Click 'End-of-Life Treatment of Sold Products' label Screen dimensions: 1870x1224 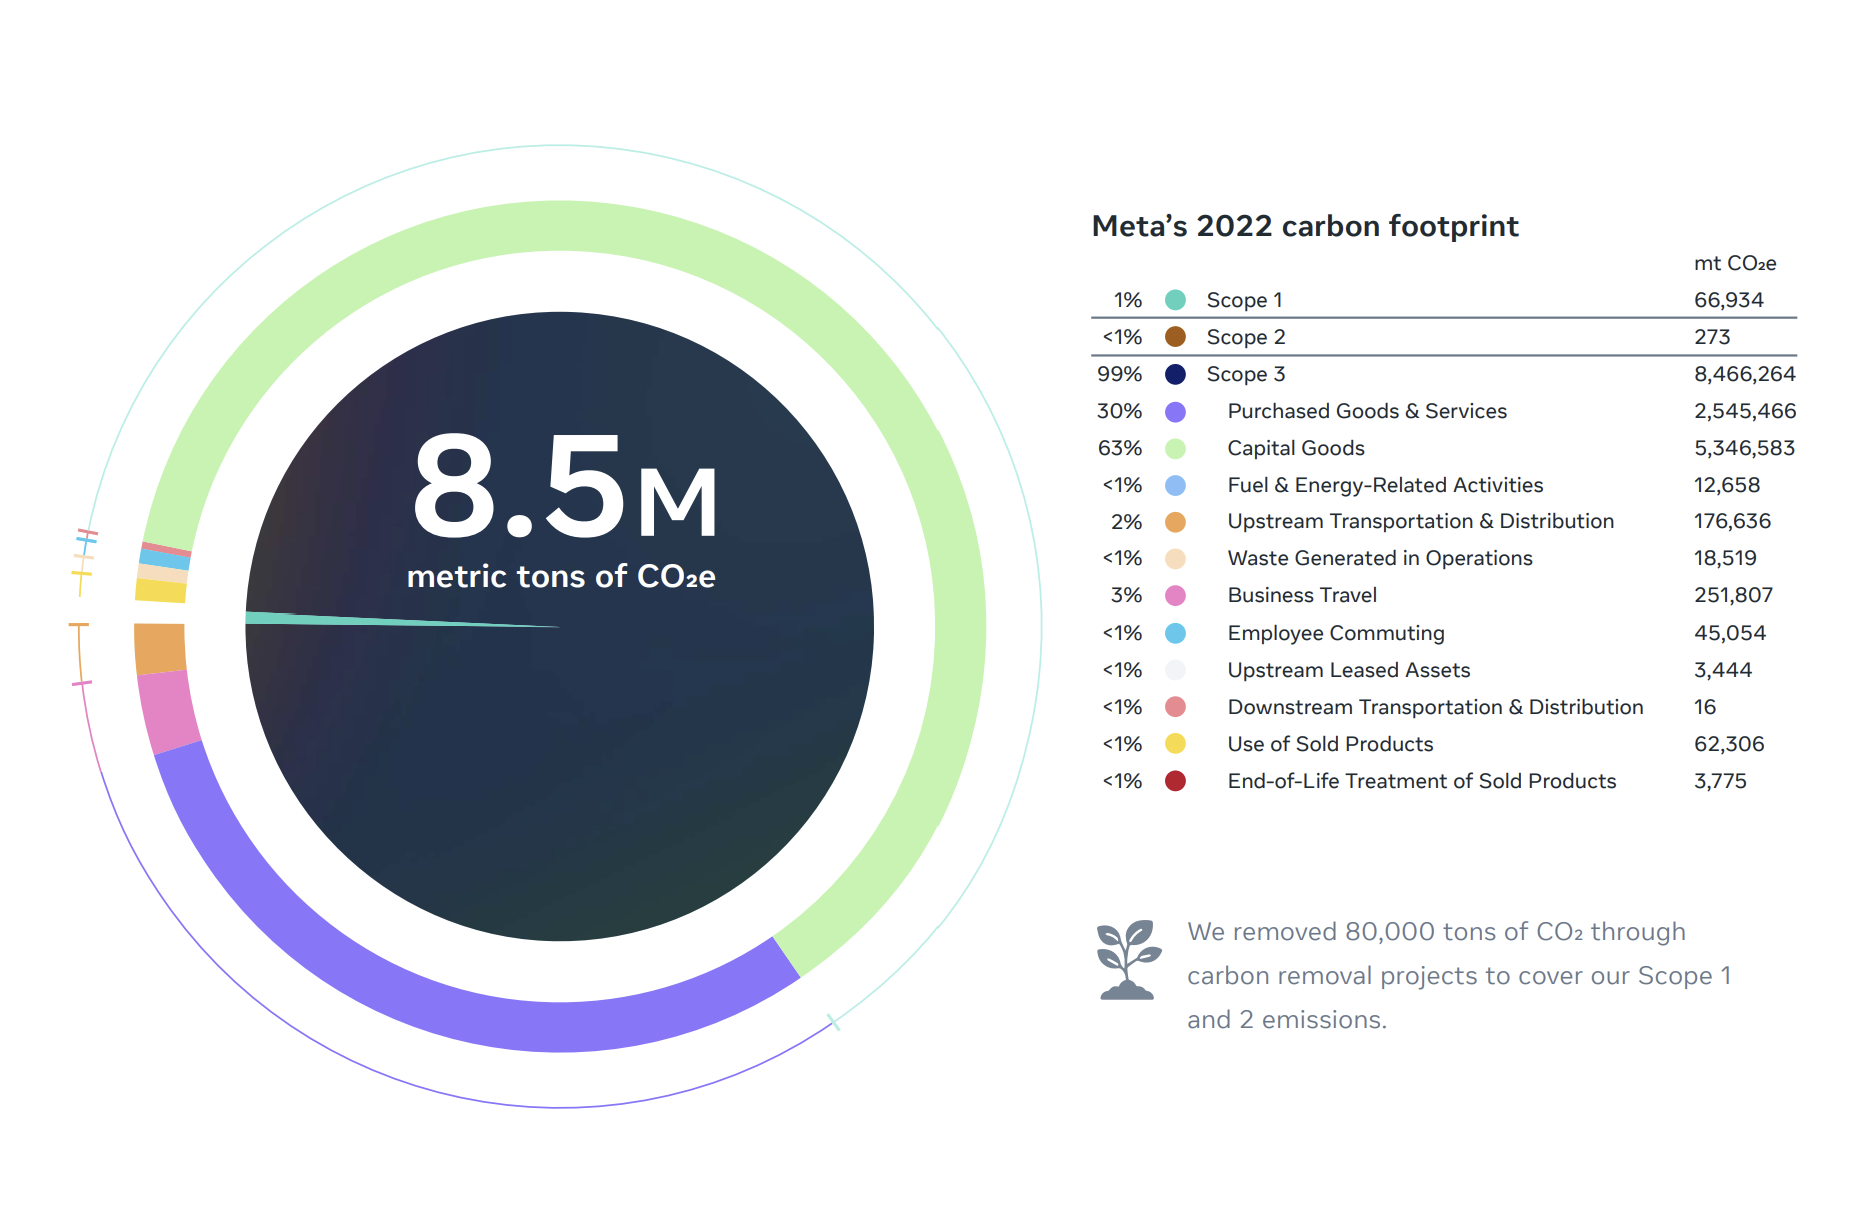click(x=1422, y=781)
